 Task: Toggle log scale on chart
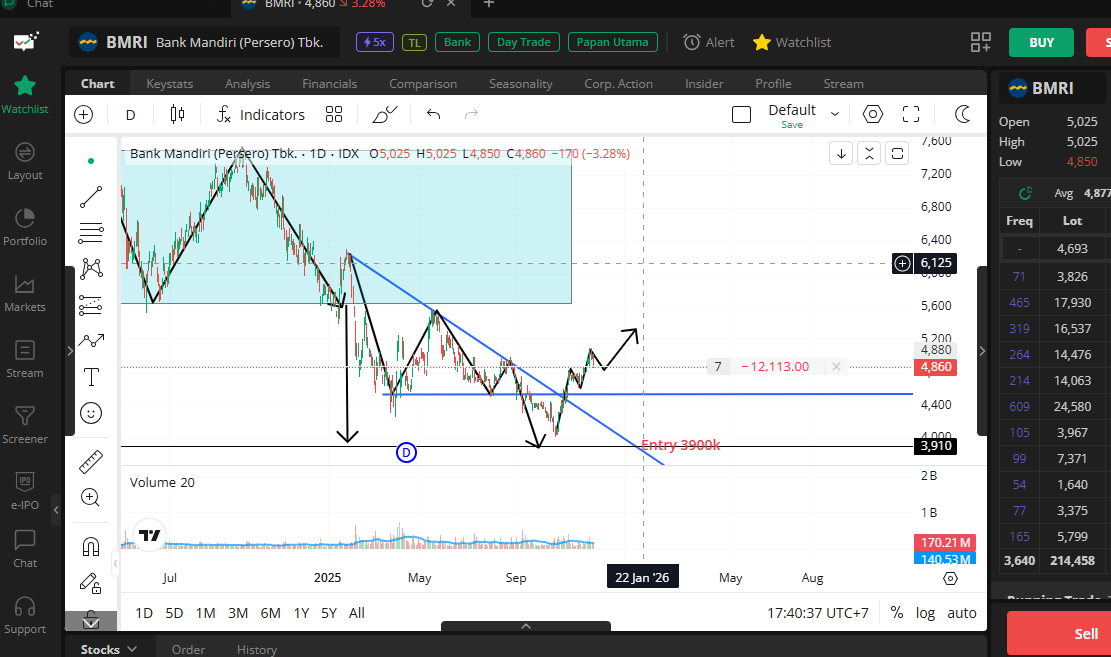pos(925,612)
